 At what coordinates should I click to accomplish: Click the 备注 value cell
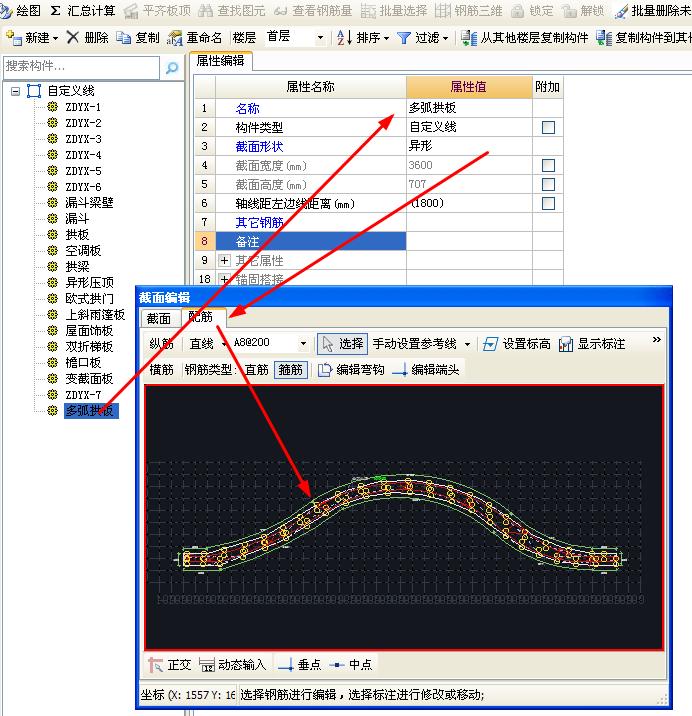469,241
